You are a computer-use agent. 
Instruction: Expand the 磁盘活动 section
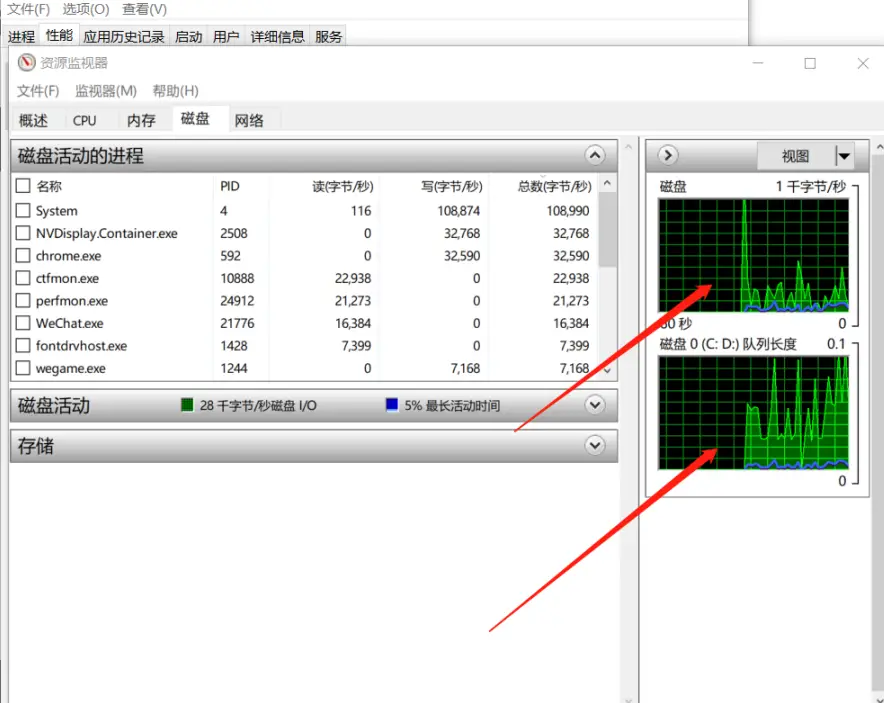point(595,406)
